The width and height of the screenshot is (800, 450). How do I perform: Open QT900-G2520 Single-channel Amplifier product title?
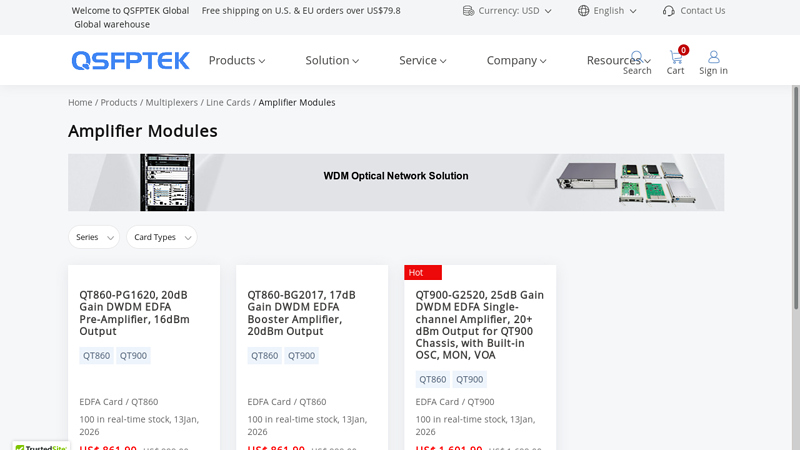(x=480, y=325)
